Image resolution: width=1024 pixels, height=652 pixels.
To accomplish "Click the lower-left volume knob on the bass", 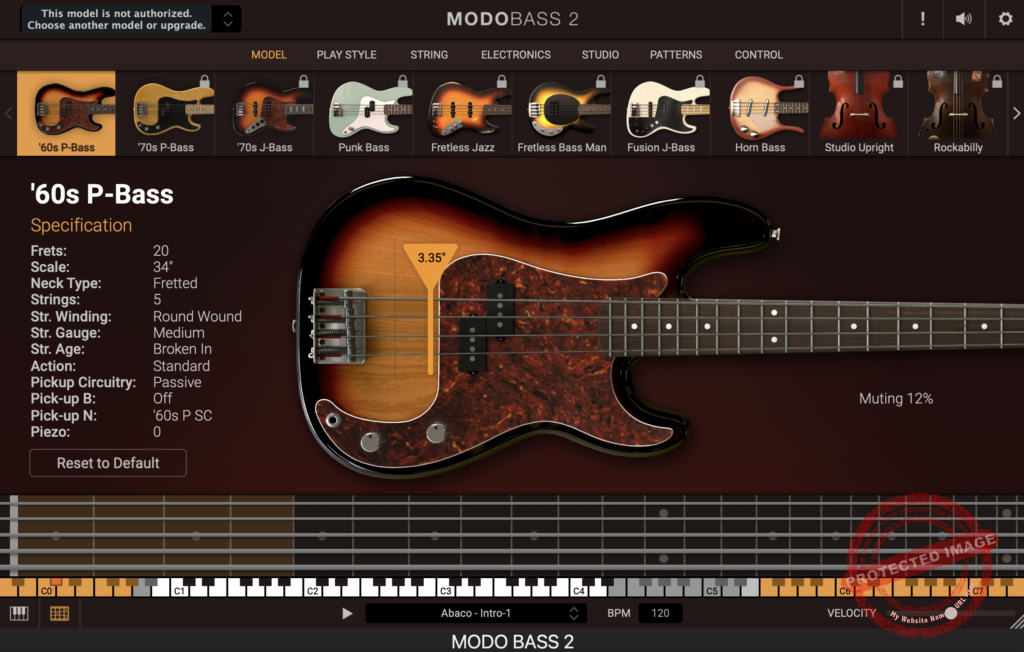I will (x=370, y=442).
